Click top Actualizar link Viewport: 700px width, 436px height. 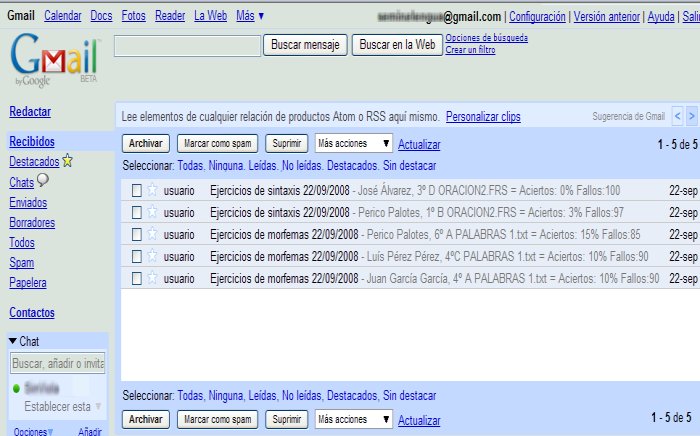(x=419, y=145)
